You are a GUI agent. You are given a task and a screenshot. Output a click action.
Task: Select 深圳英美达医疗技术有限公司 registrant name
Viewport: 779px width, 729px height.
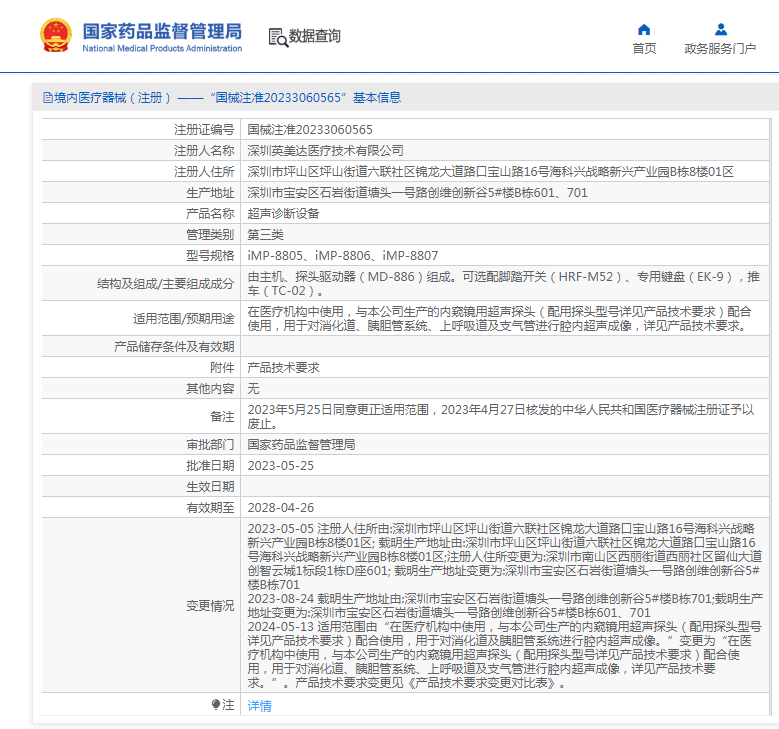[x=325, y=151]
